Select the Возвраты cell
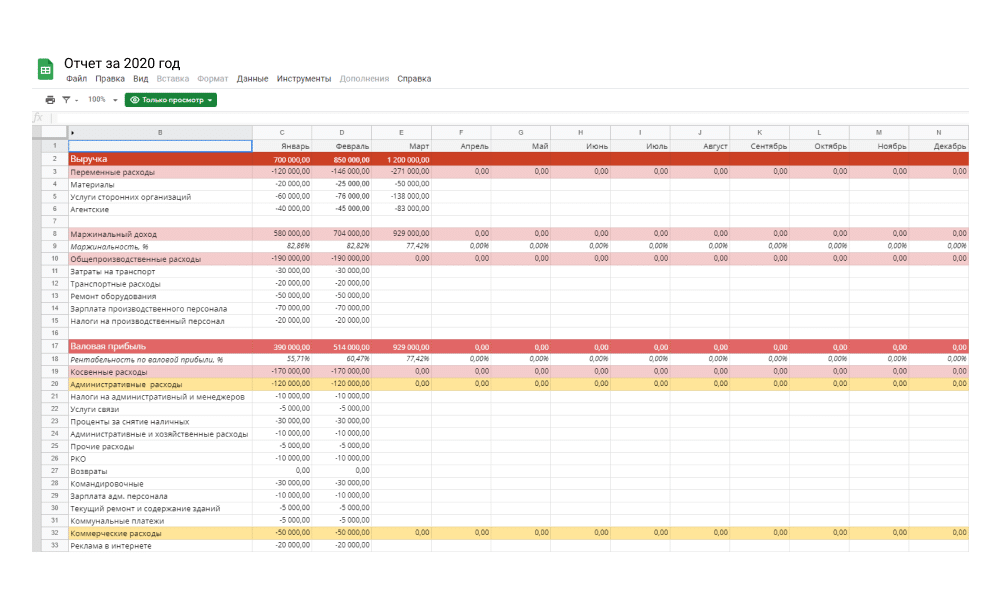1000x600 pixels. tap(160, 471)
